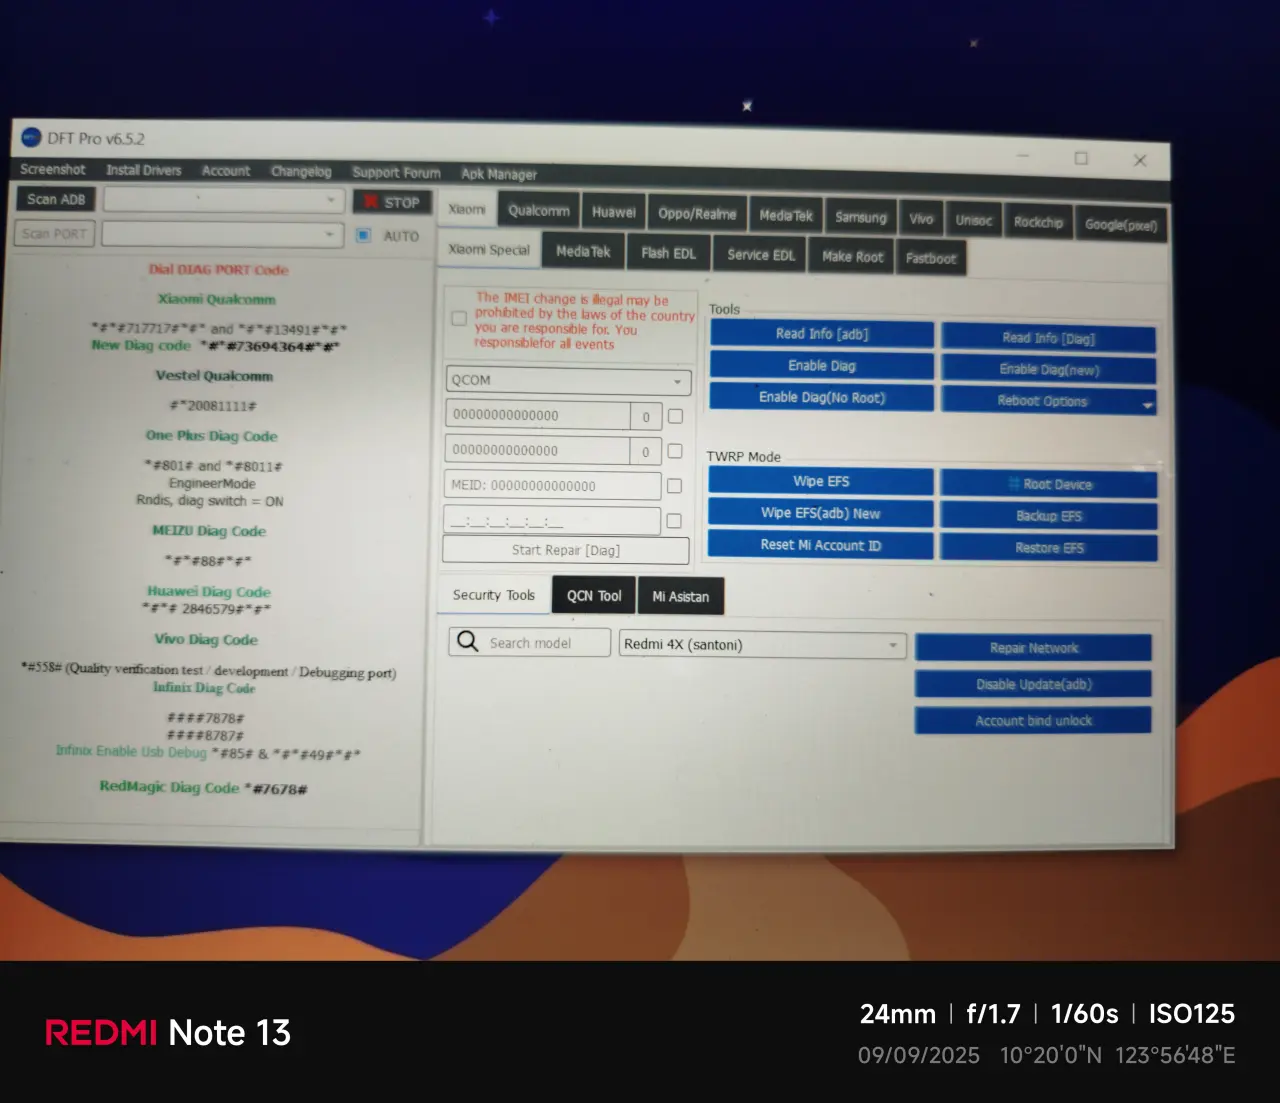Select the Service EDL sub-tab

pos(761,255)
